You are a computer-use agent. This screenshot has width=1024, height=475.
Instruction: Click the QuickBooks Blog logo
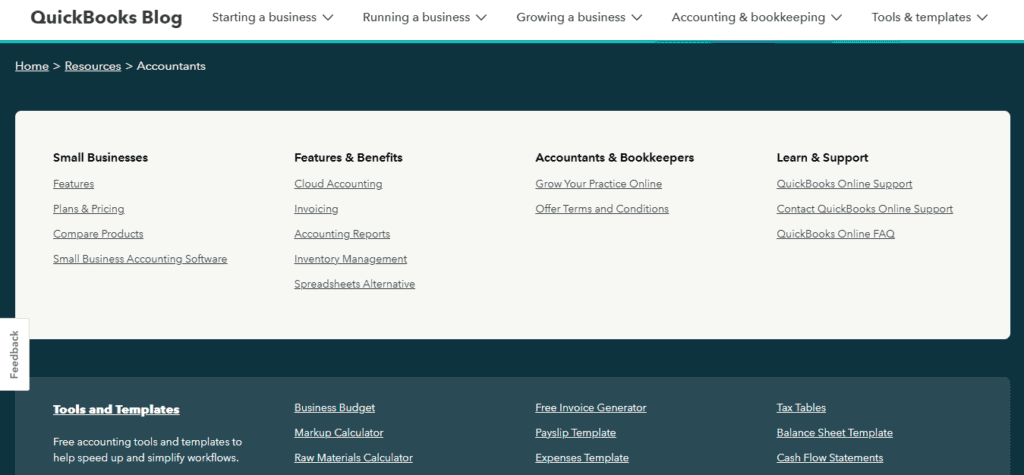pyautogui.click(x=106, y=18)
